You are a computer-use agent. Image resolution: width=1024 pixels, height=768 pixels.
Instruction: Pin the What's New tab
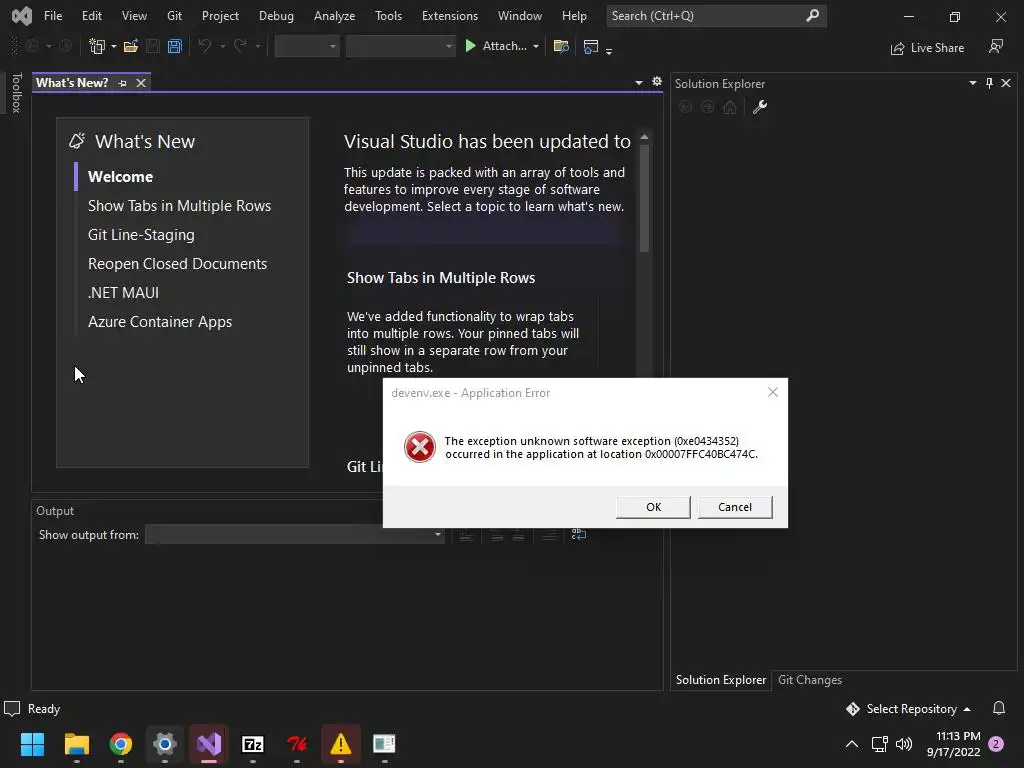pyautogui.click(x=122, y=83)
